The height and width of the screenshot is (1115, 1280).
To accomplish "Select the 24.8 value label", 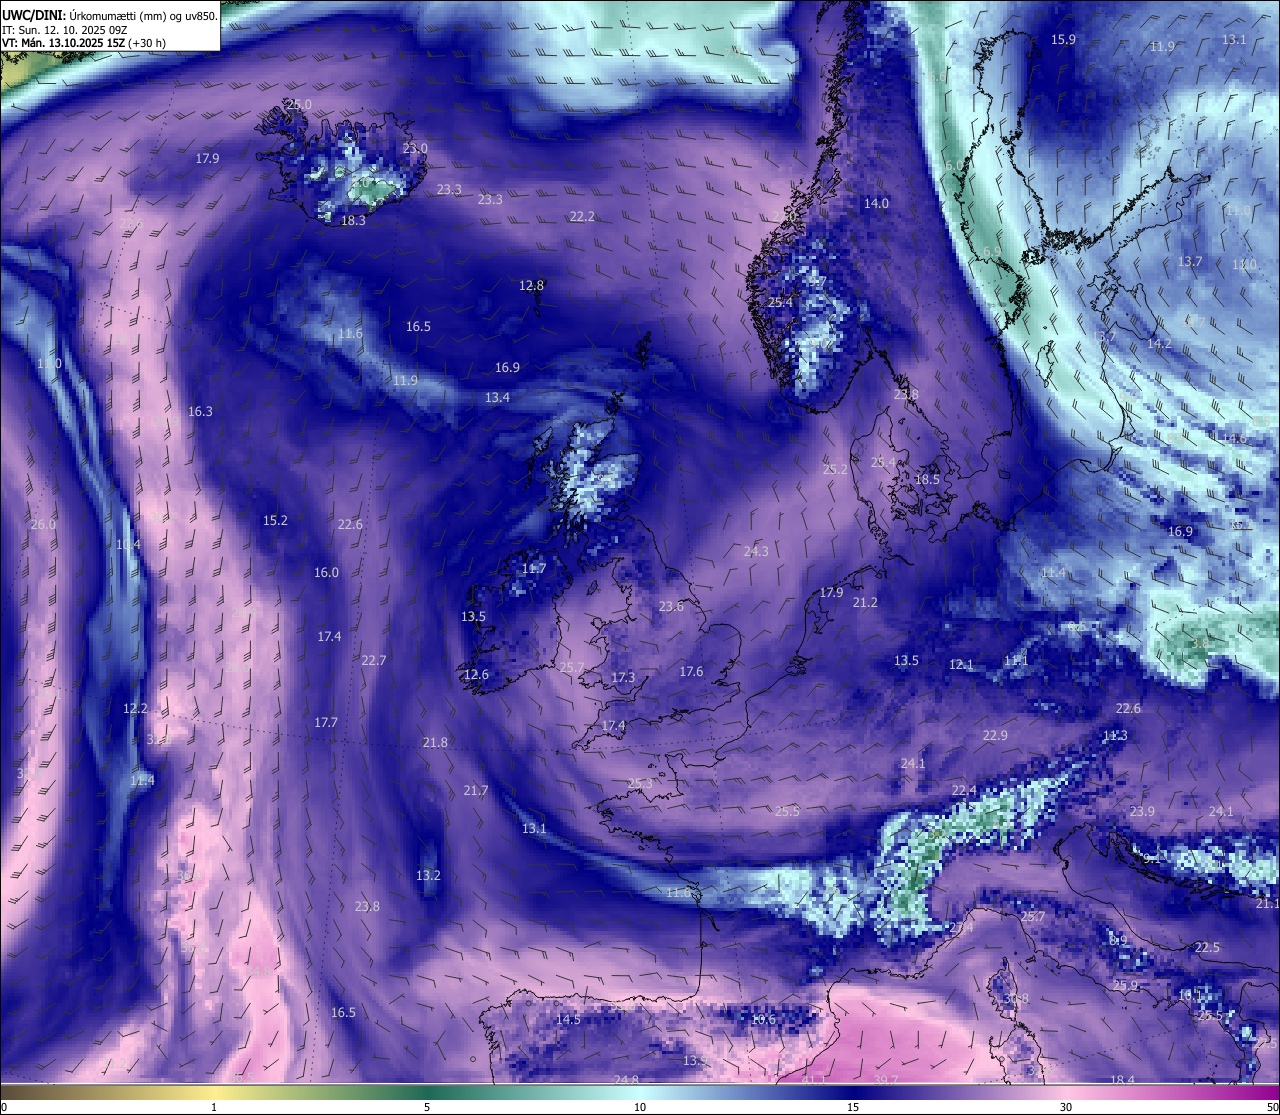I will [626, 1079].
